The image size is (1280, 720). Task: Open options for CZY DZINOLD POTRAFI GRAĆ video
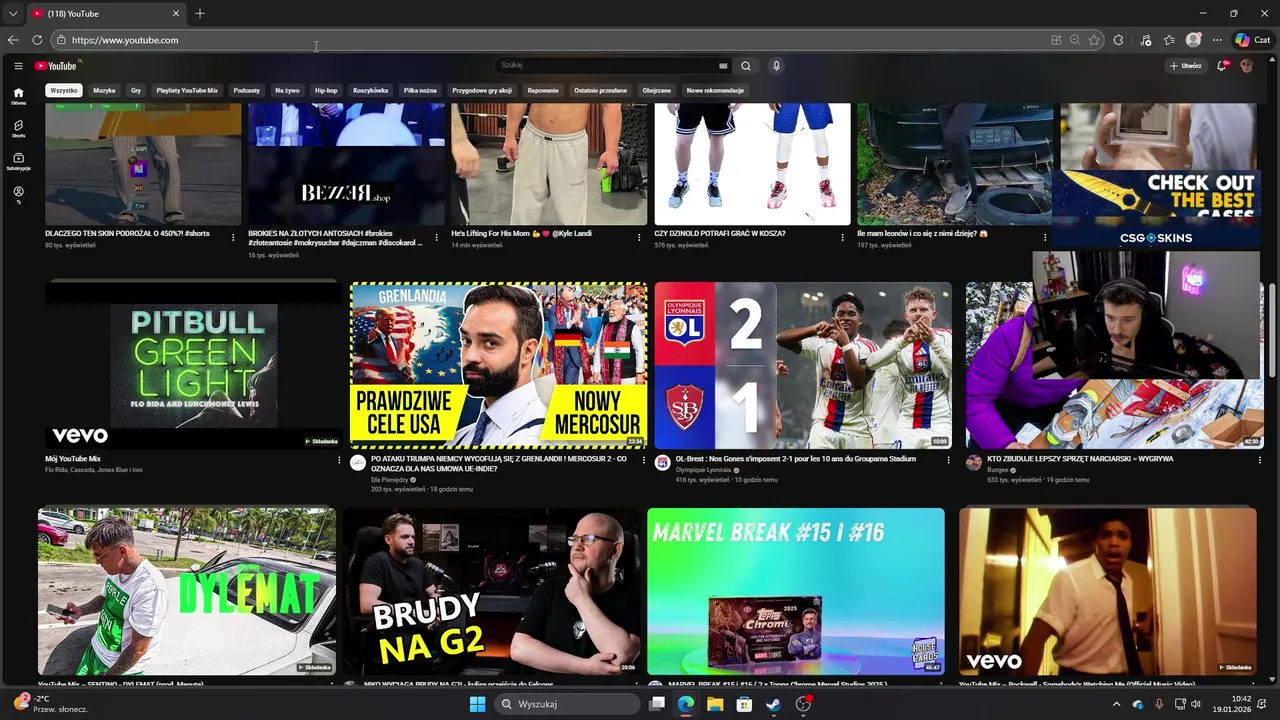842,238
